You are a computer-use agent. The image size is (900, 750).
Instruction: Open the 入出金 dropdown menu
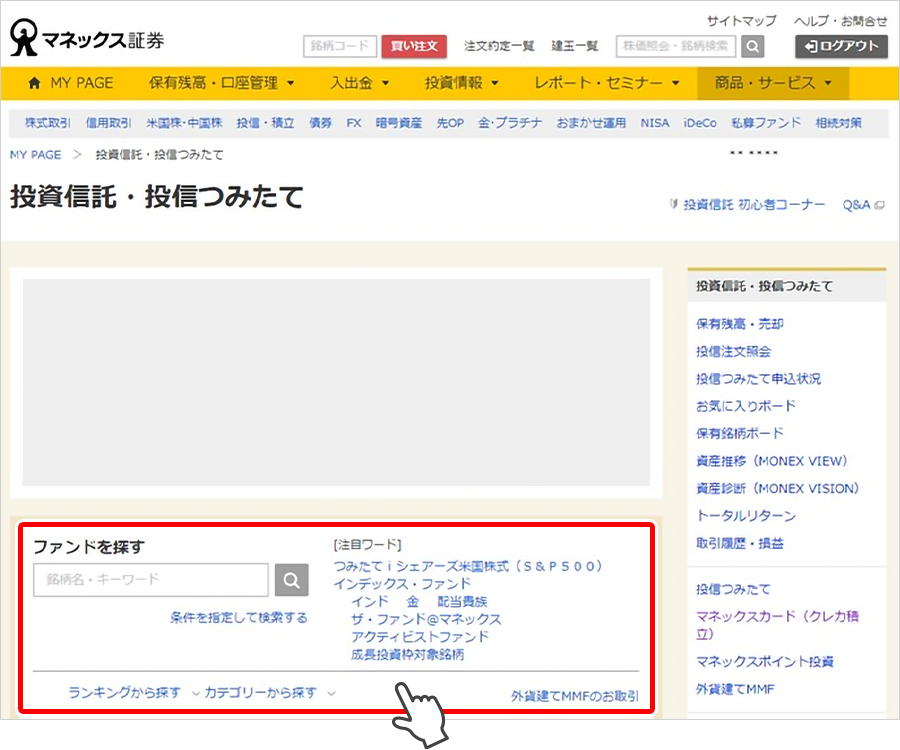tap(360, 83)
